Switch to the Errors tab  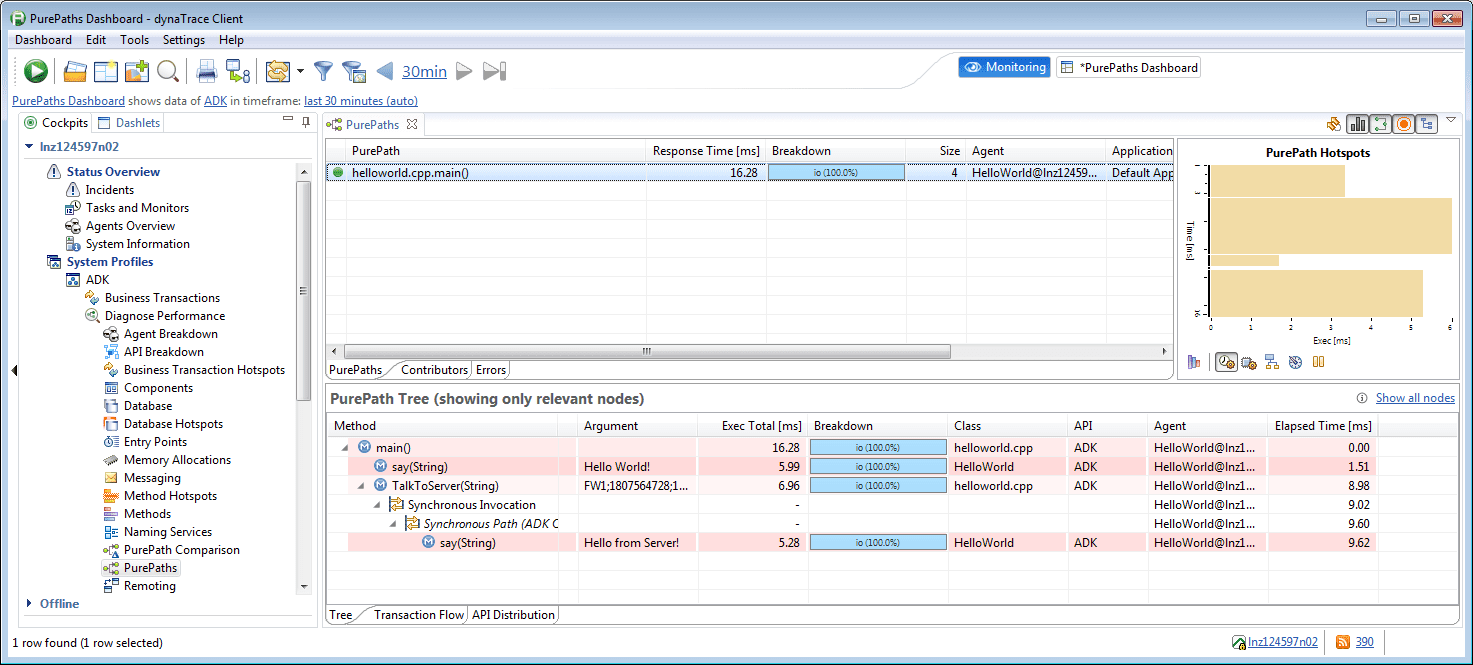tap(491, 370)
